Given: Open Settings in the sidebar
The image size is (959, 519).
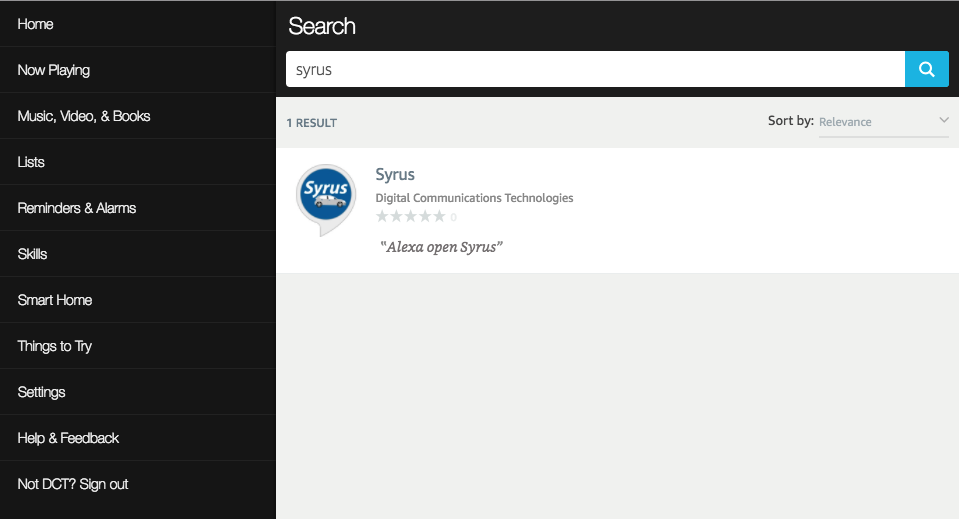Looking at the screenshot, I should (42, 392).
